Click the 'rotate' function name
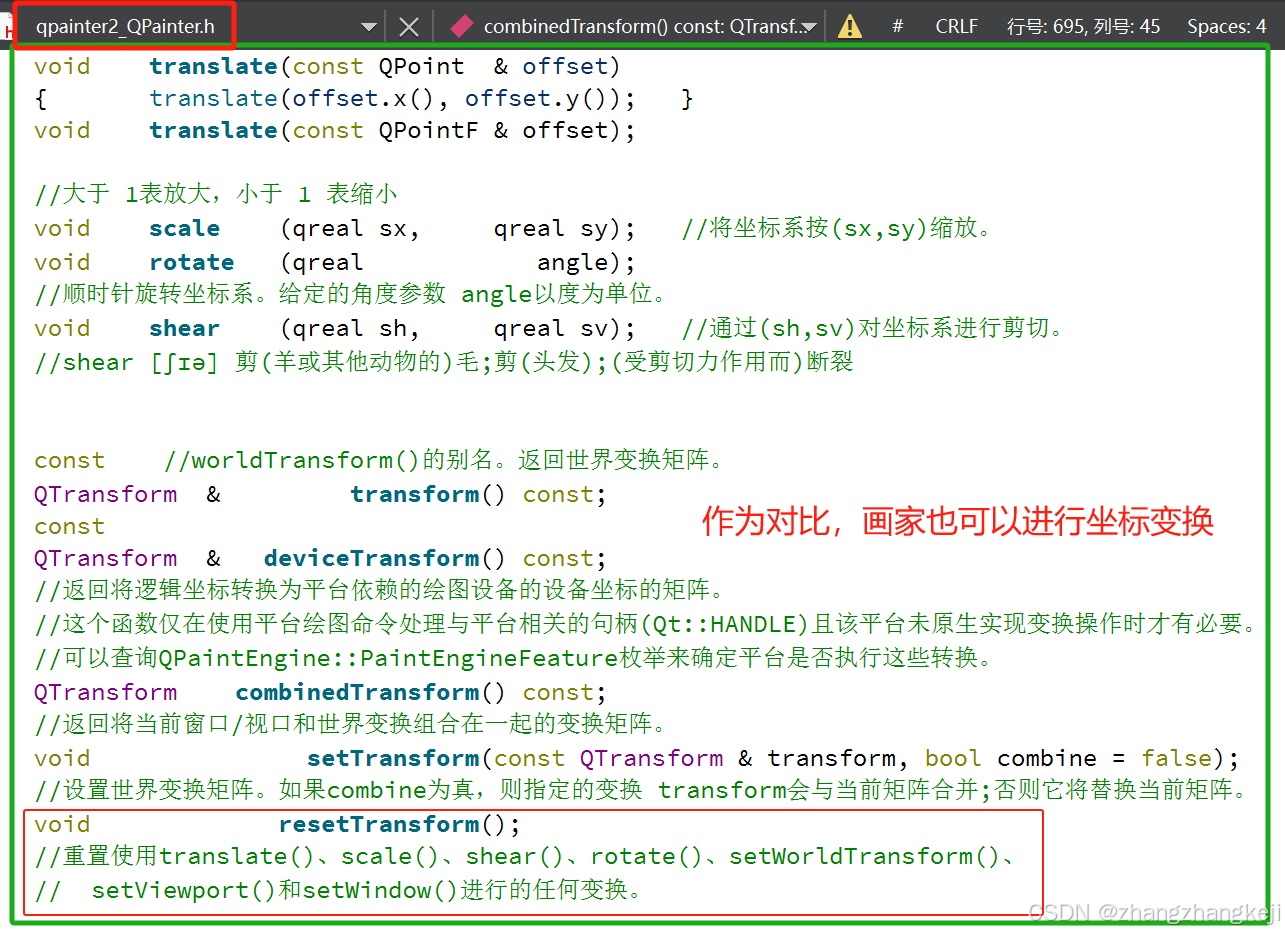Image resolution: width=1285 pixels, height=934 pixels. pos(192,262)
